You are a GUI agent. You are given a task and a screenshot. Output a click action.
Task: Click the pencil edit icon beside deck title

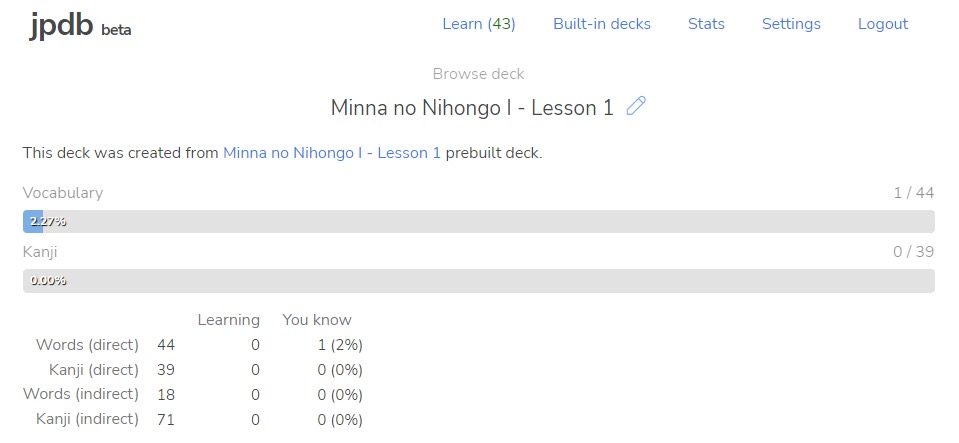[636, 106]
